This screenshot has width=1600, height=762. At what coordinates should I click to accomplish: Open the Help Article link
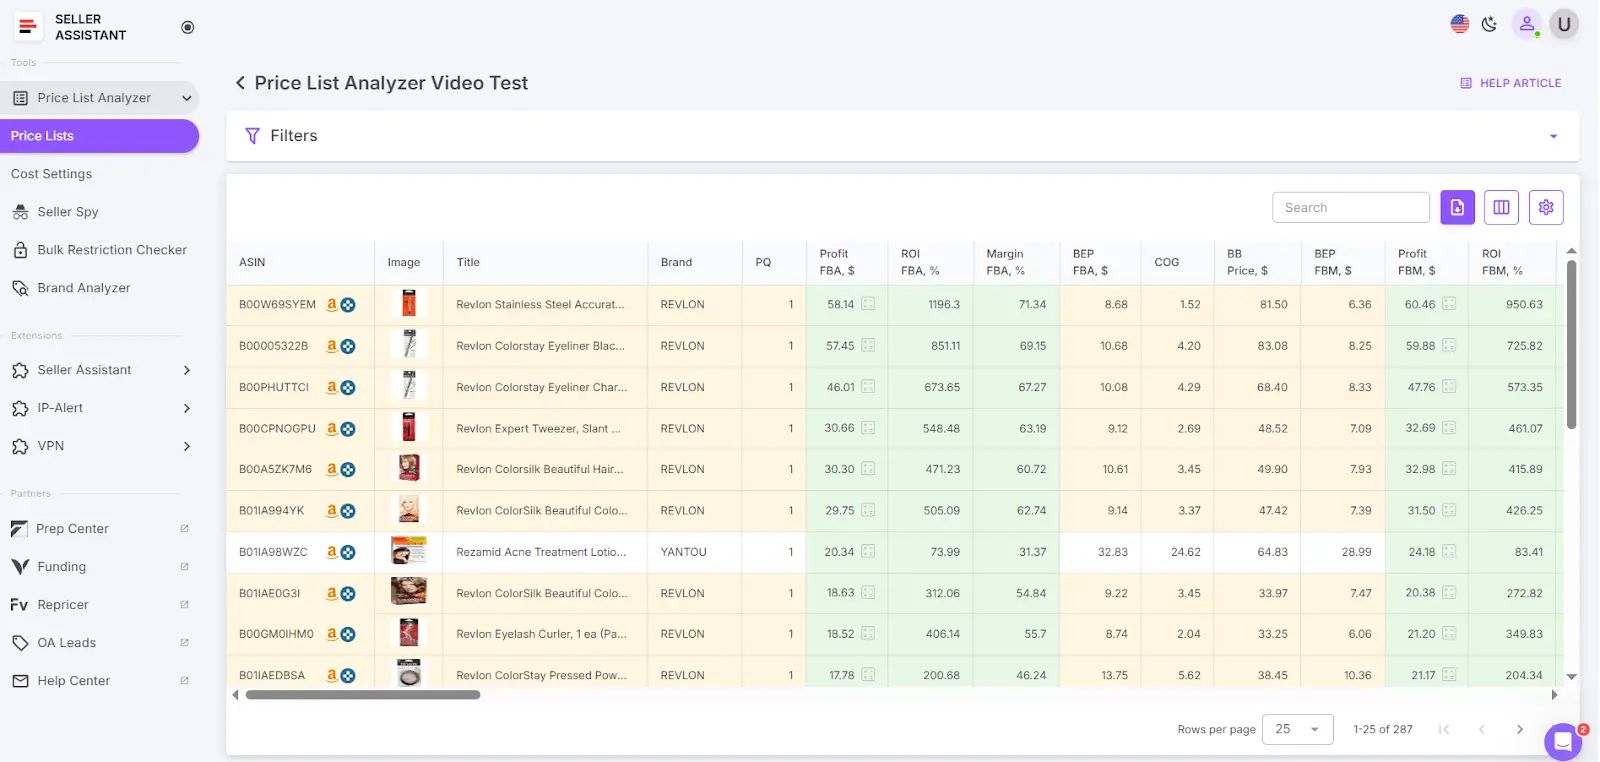tap(1511, 83)
